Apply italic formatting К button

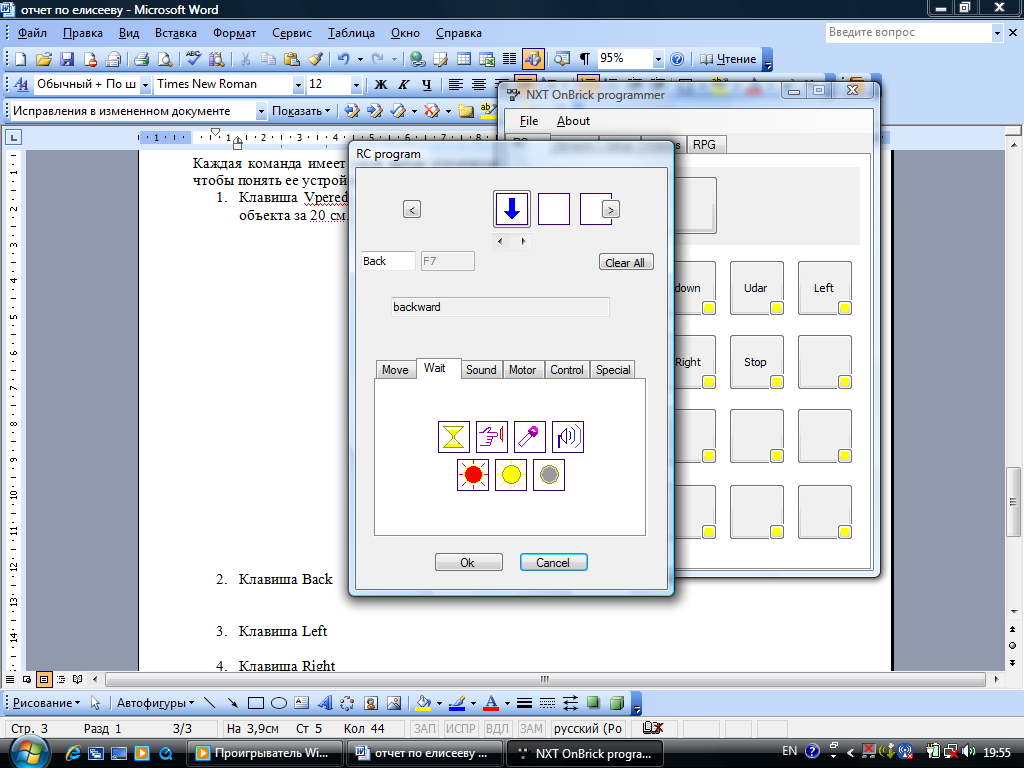404,85
